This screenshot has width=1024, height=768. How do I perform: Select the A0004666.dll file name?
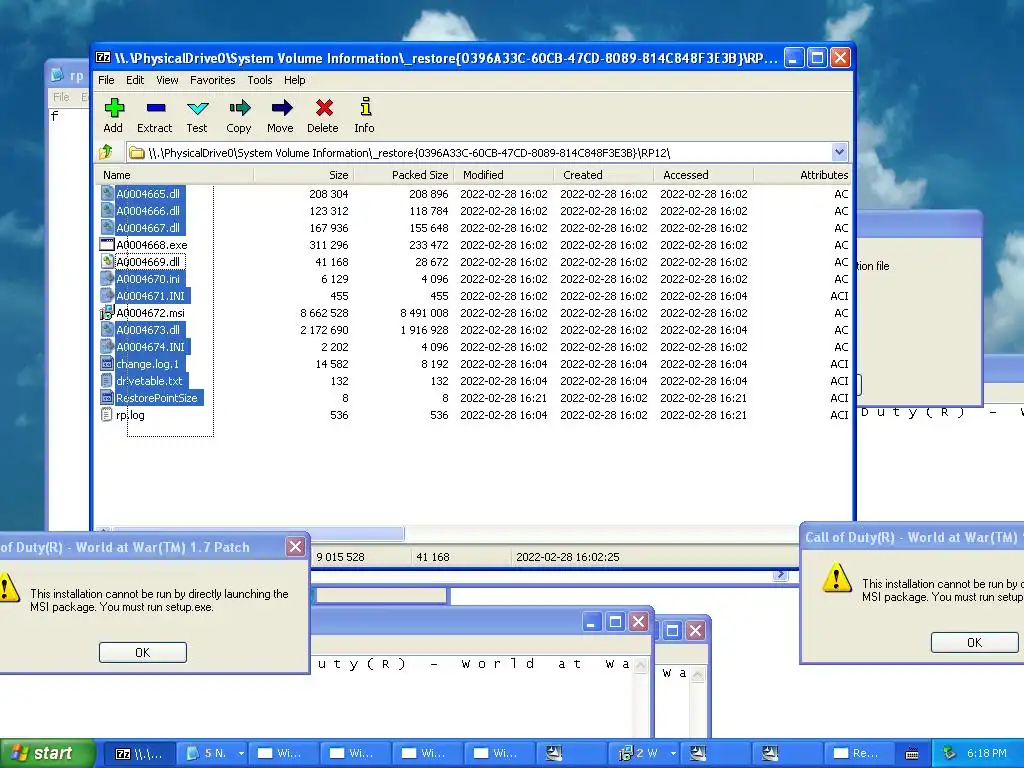click(x=148, y=211)
